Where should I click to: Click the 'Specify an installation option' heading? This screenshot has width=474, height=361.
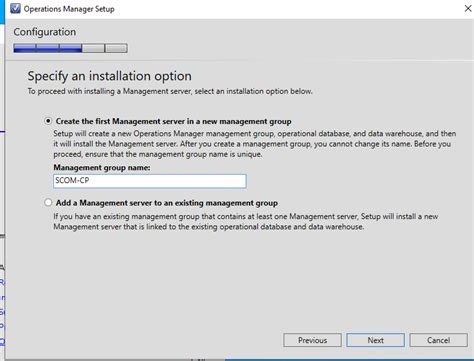[110, 76]
